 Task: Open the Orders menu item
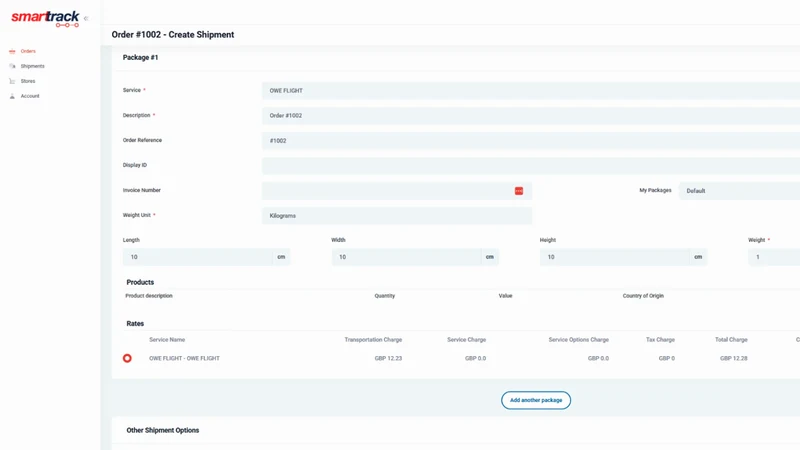tap(28, 51)
